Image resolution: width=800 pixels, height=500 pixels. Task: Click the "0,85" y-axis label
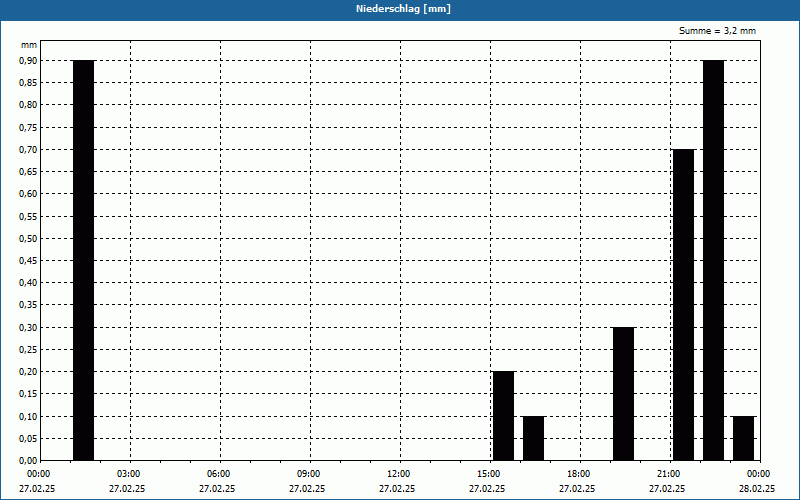click(x=28, y=83)
